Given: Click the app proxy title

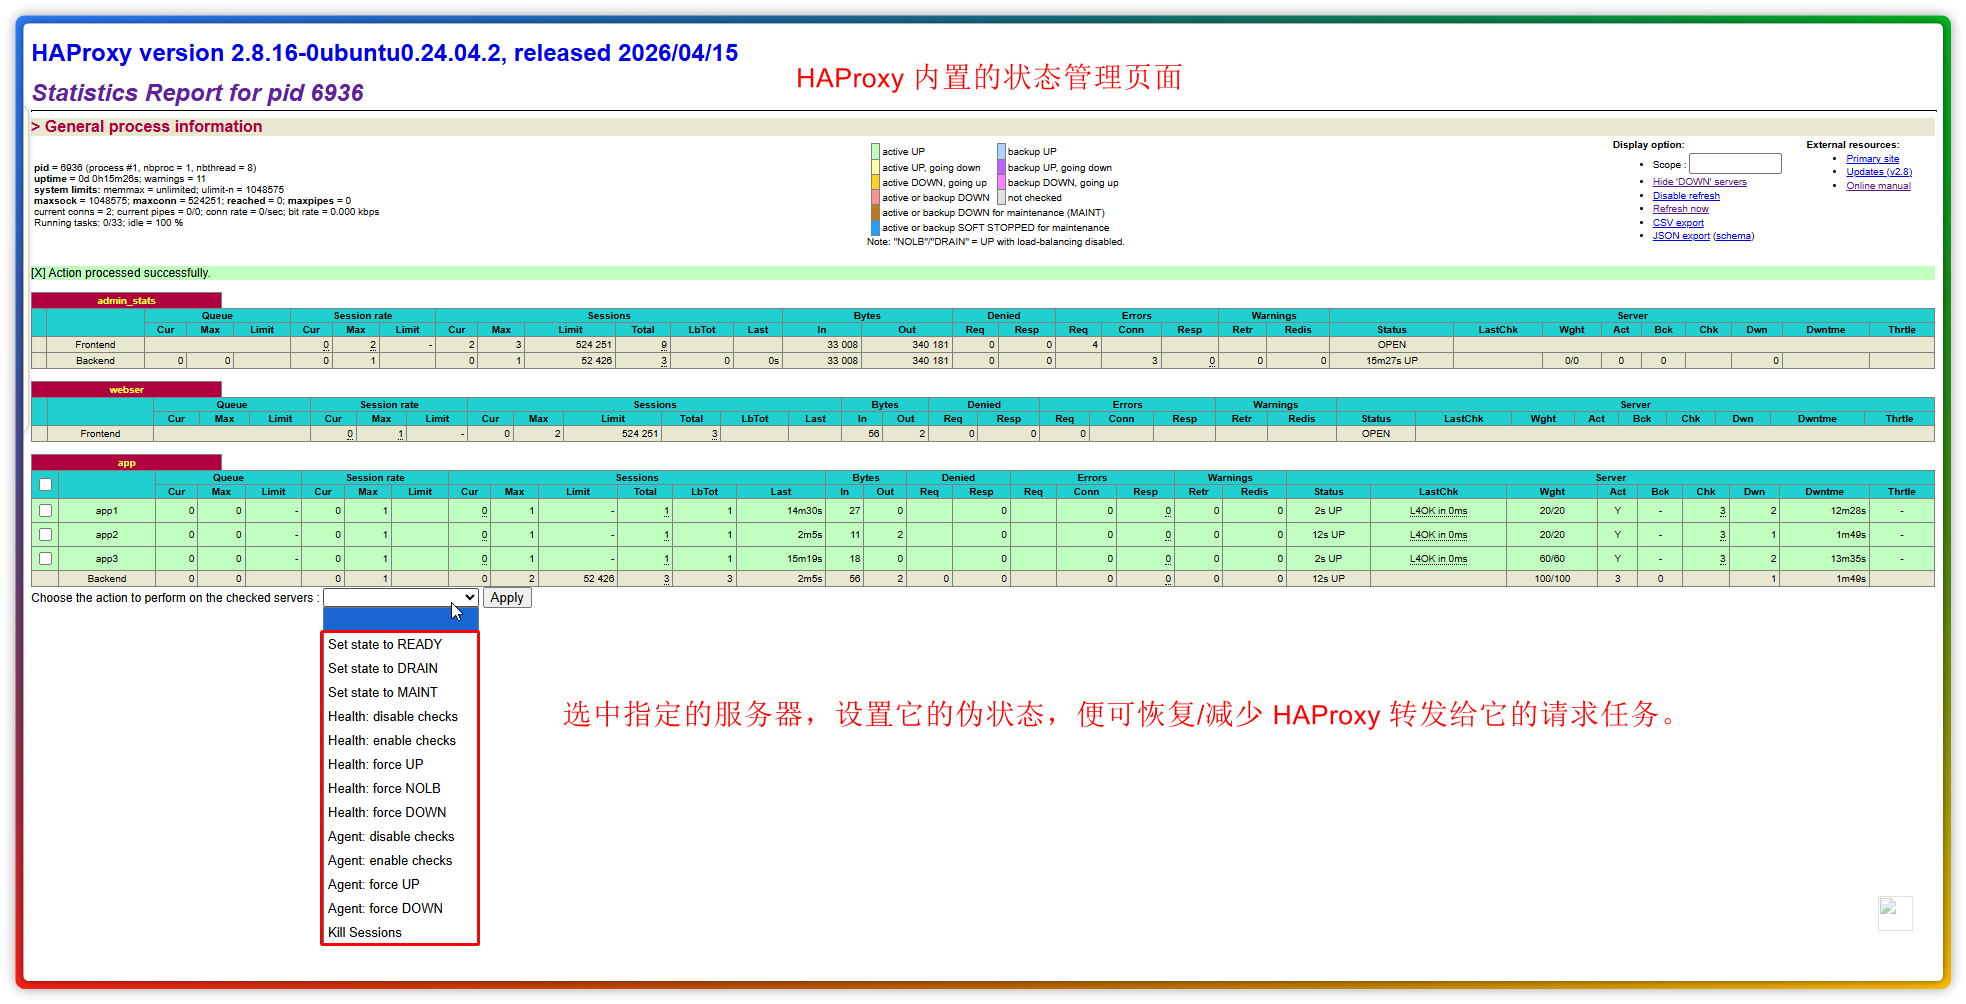Looking at the screenshot, I should click(x=126, y=463).
